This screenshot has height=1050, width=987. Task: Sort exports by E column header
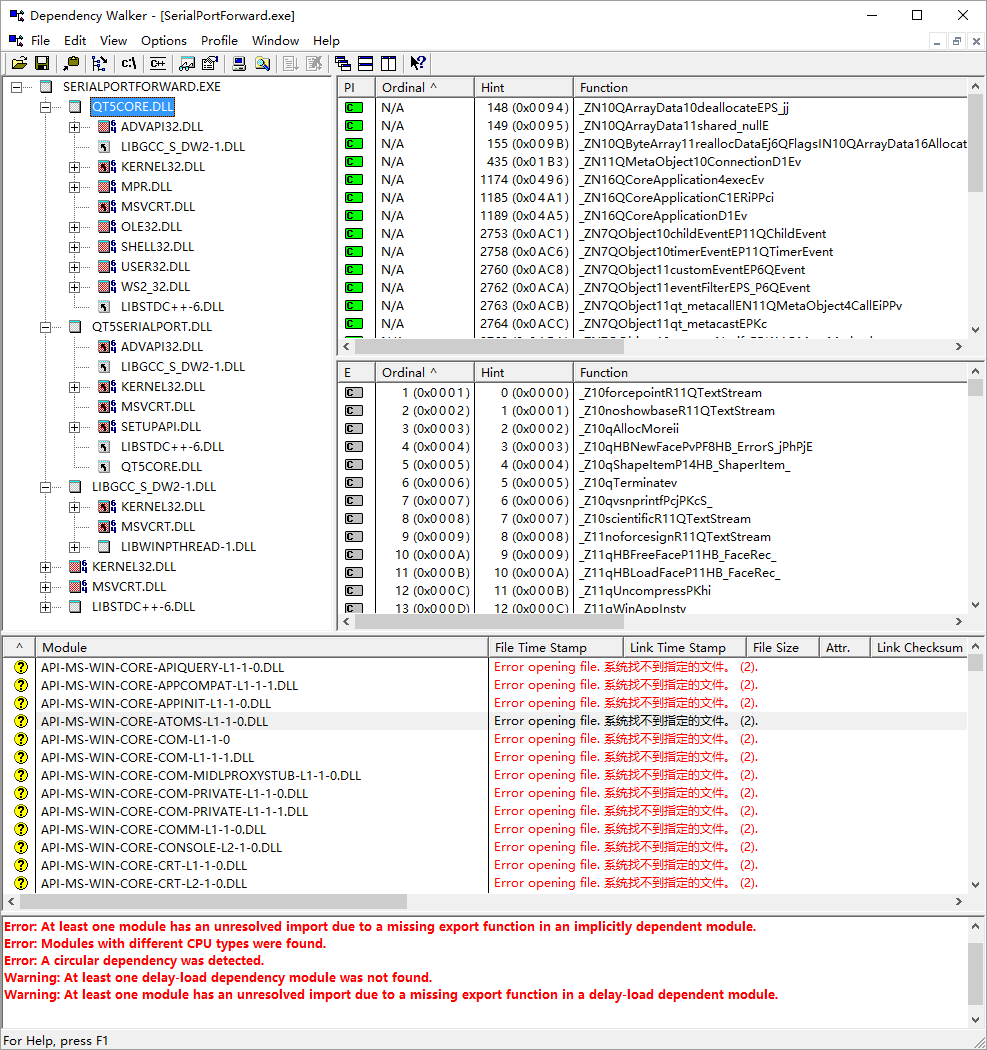click(x=356, y=373)
